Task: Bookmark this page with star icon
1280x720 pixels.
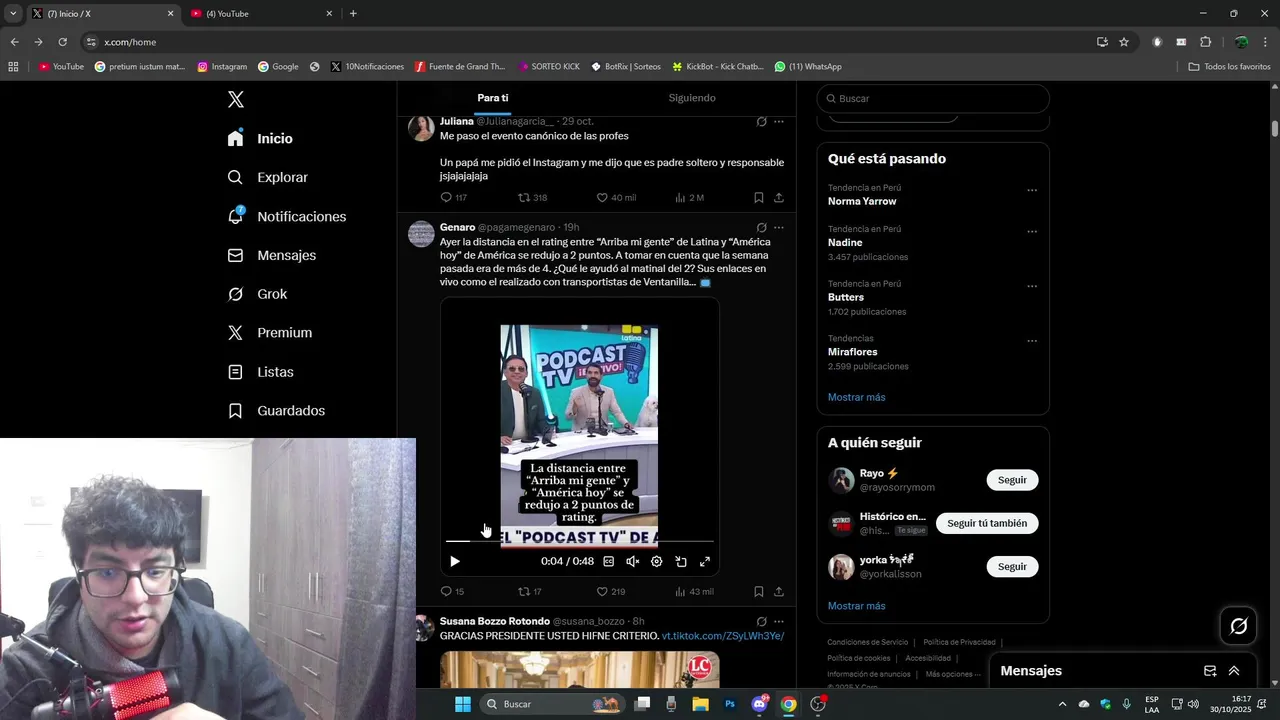Action: point(1124,42)
